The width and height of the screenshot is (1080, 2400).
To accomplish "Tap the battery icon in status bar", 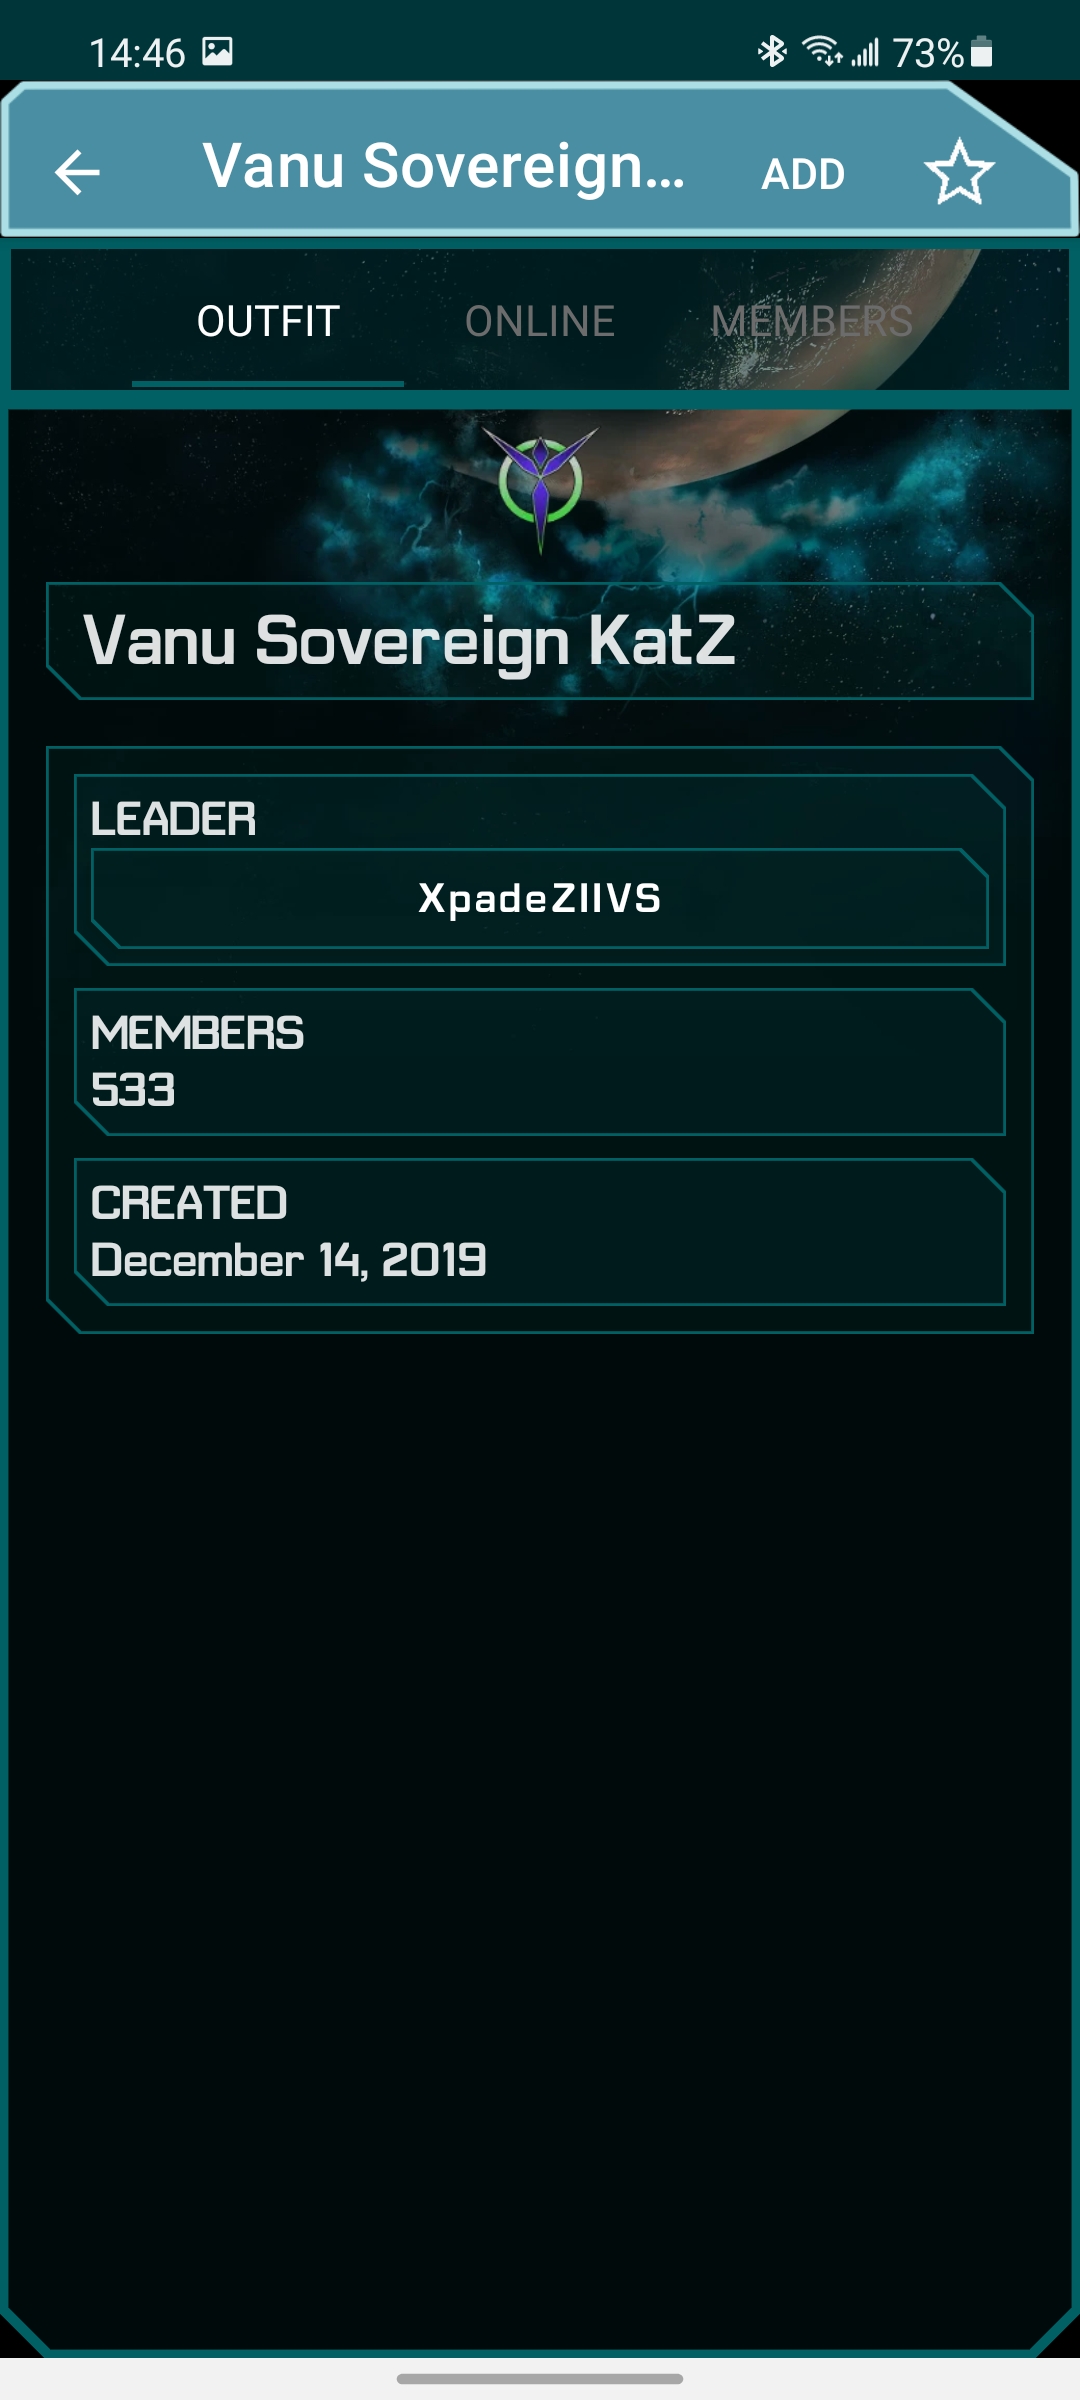I will 982,51.
